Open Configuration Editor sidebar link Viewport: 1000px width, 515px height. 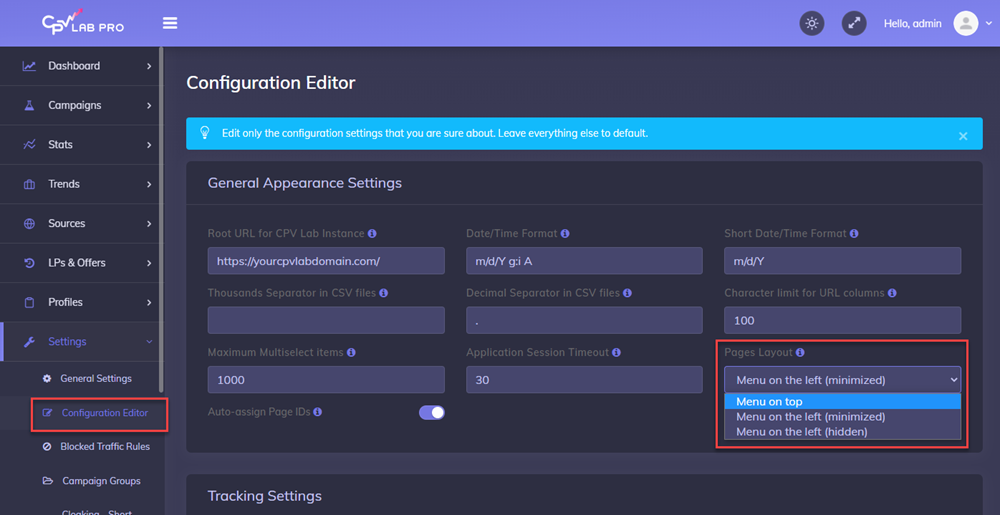(x=105, y=413)
